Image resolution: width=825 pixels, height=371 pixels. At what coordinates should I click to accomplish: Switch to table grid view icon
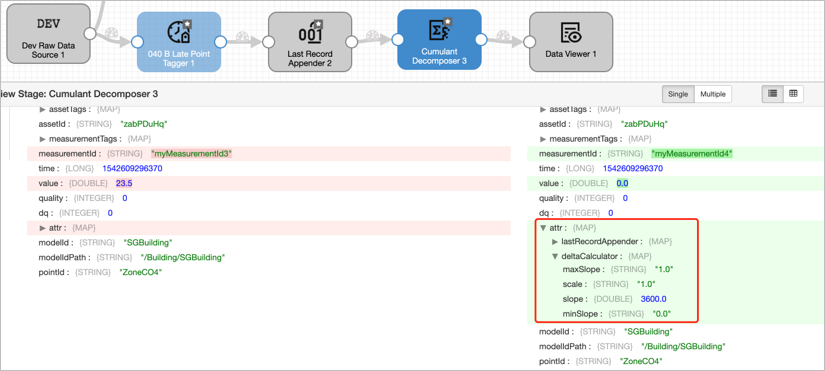pyautogui.click(x=793, y=94)
